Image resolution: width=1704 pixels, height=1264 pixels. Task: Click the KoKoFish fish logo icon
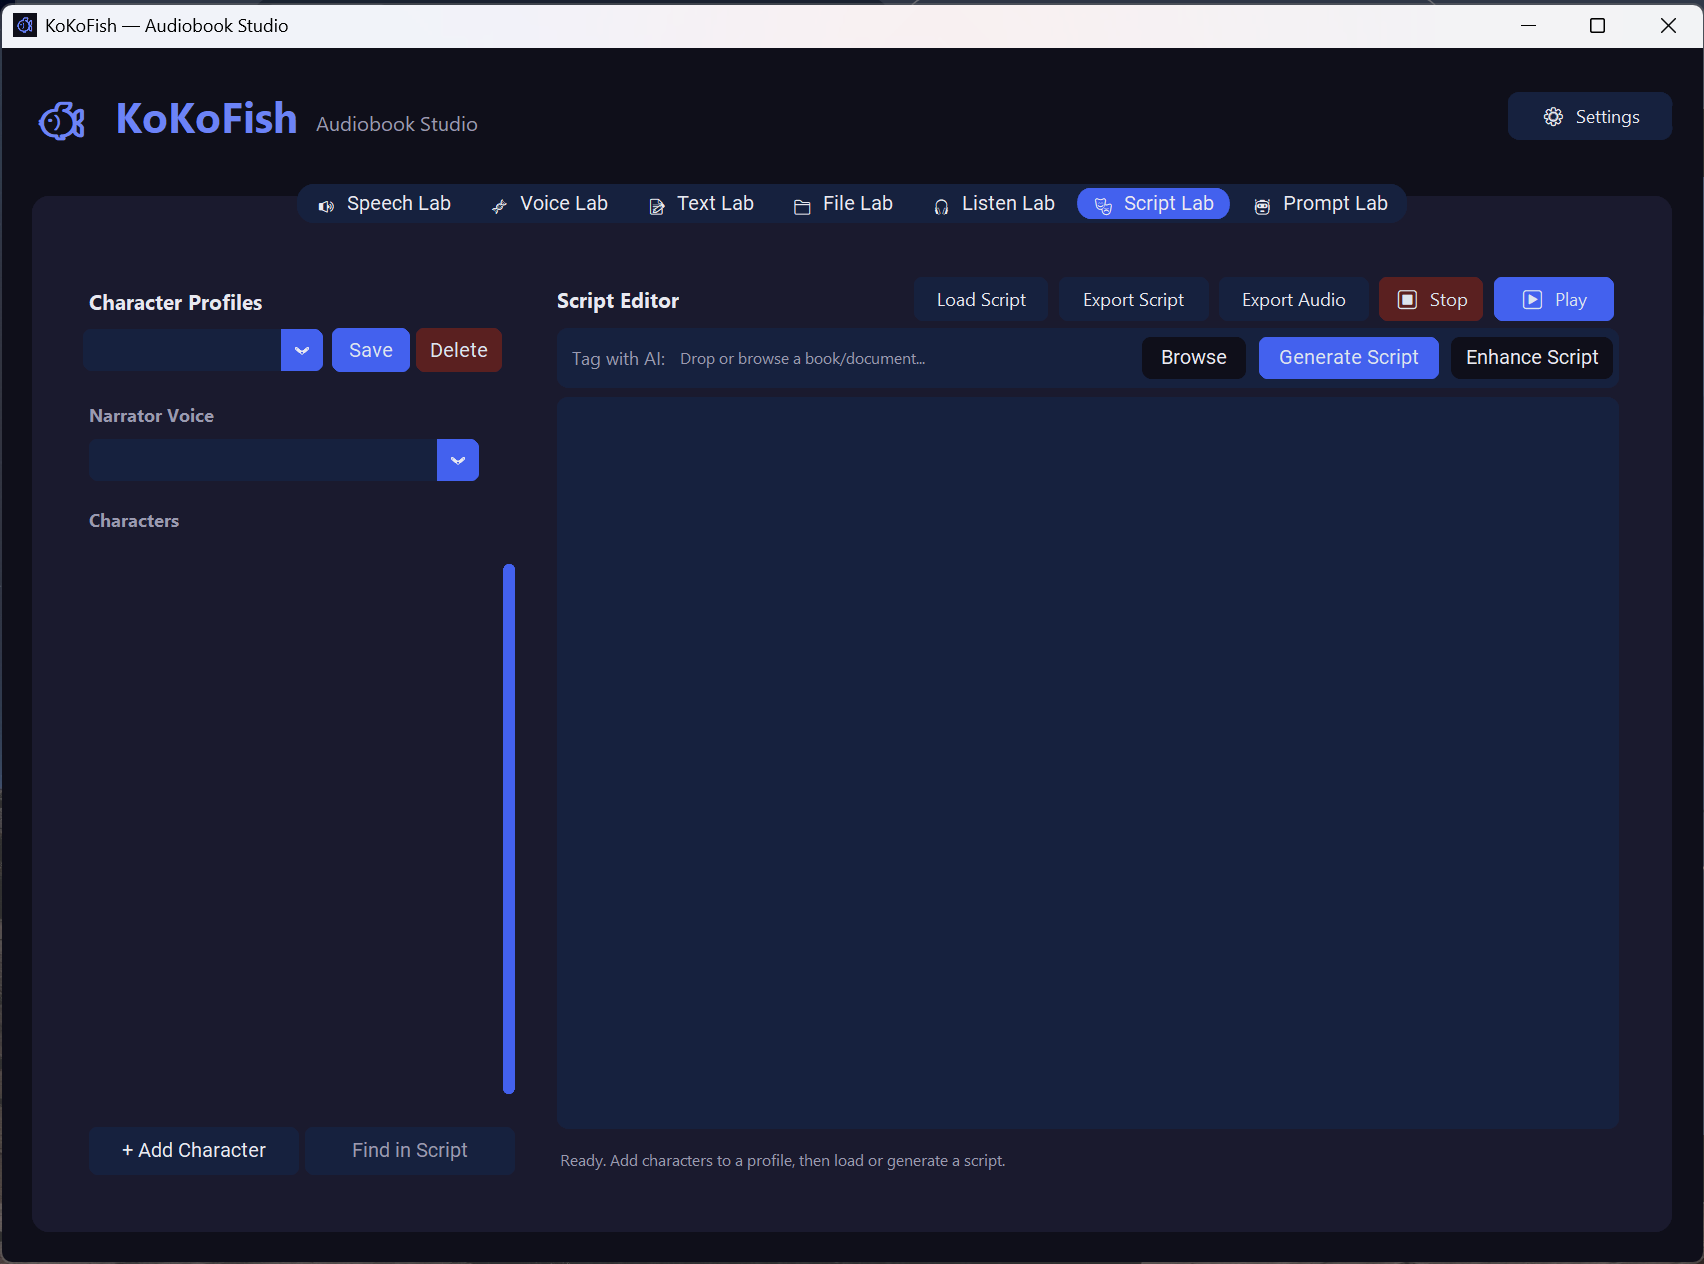coord(62,121)
